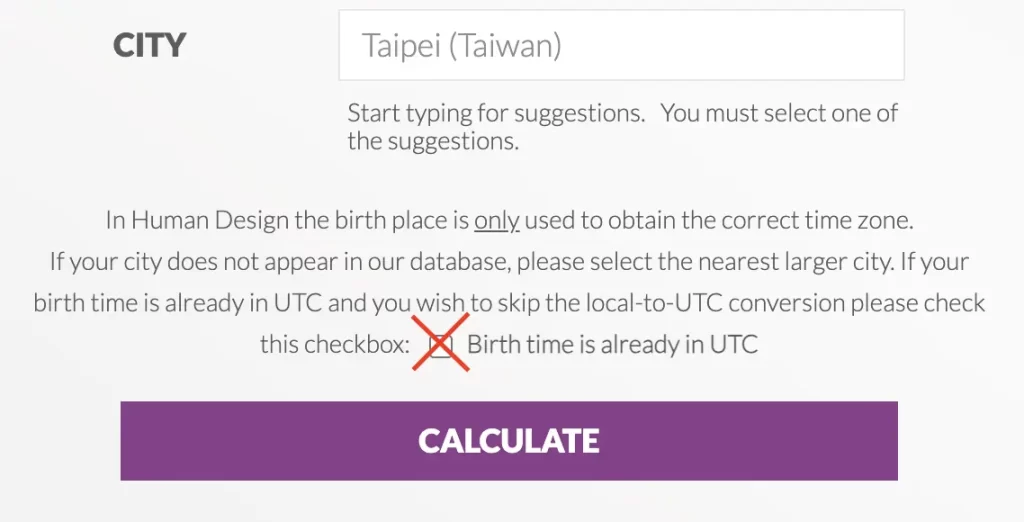The height and width of the screenshot is (522, 1024).
Task: Click the City input field
Action: point(621,45)
